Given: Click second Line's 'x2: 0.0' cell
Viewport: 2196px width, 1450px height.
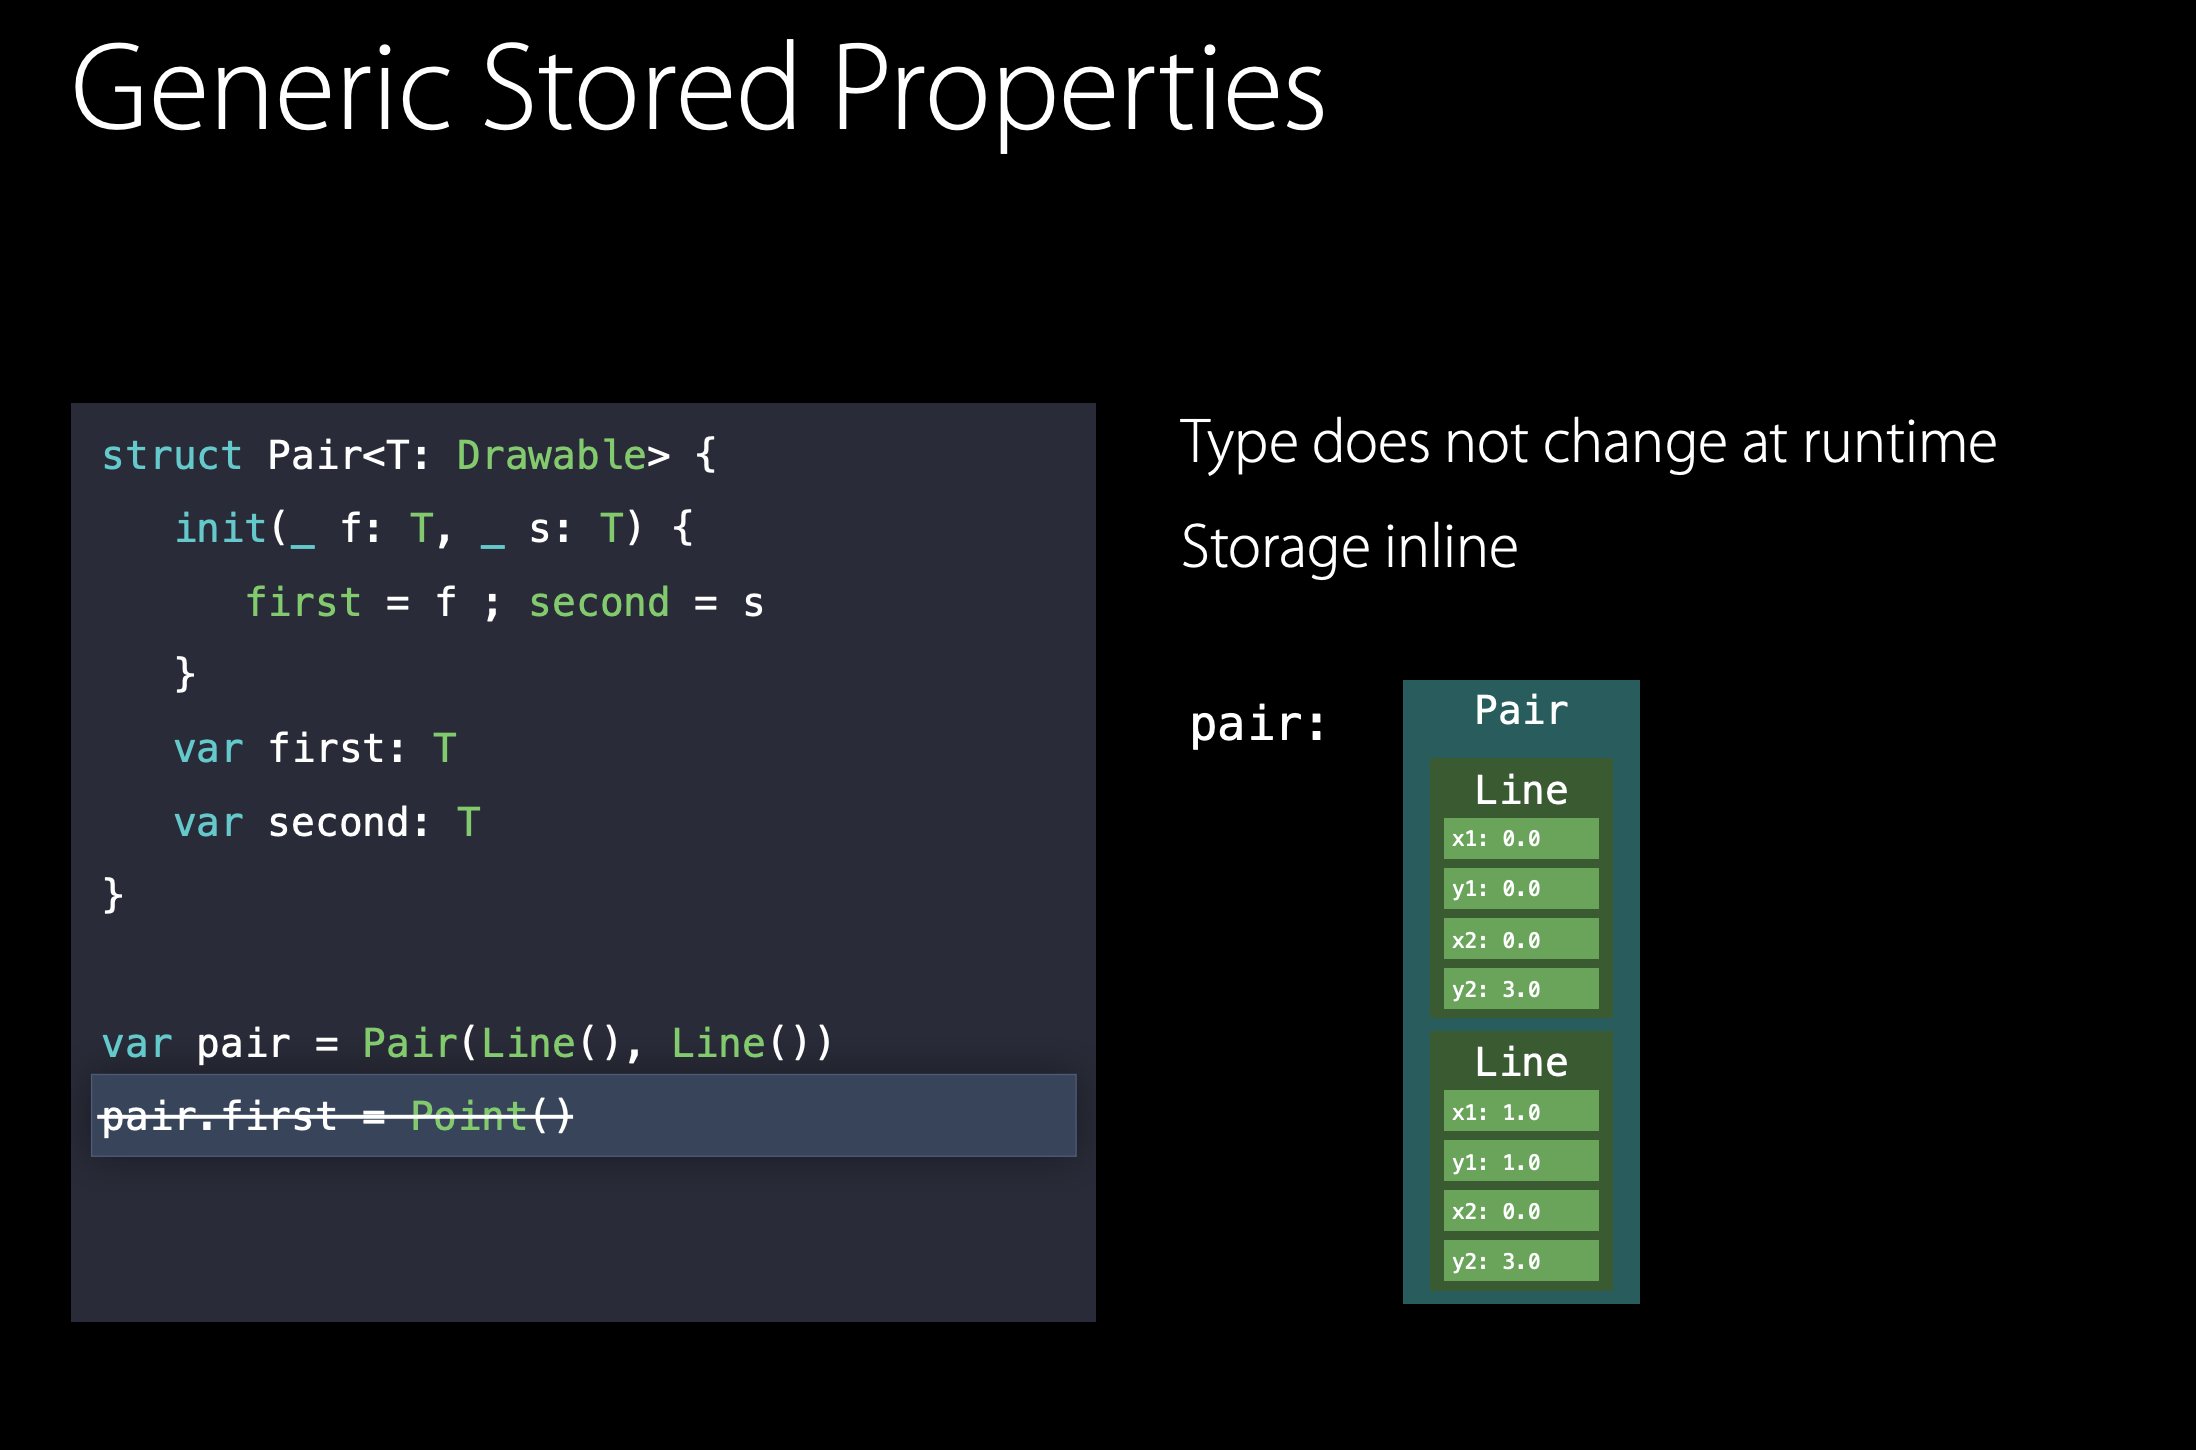Looking at the screenshot, I should (x=1520, y=1211).
